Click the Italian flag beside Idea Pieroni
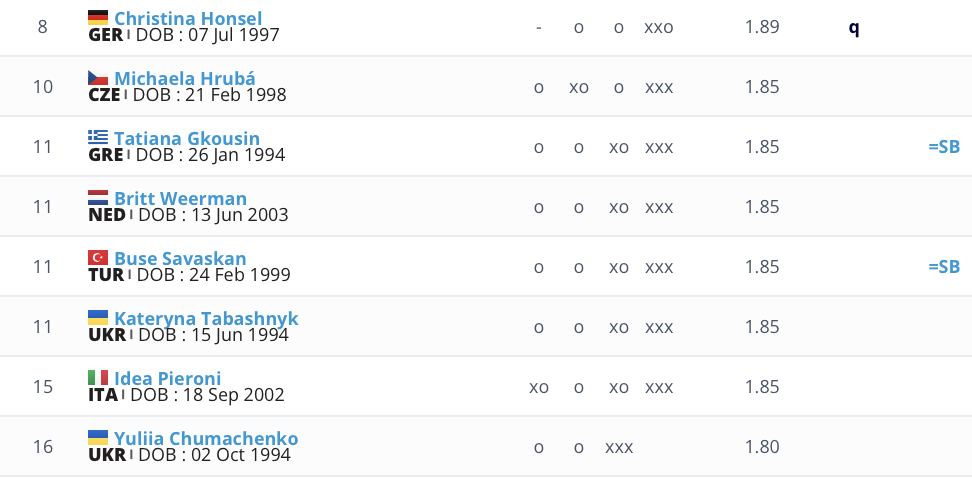Viewport: 972px width, 478px height. click(98, 377)
